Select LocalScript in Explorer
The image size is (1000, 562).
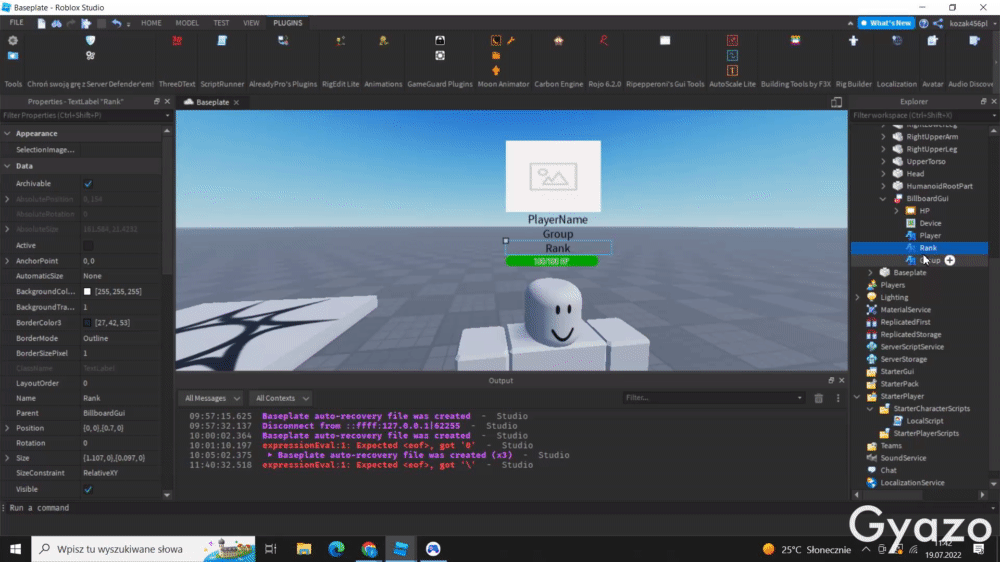pos(925,421)
